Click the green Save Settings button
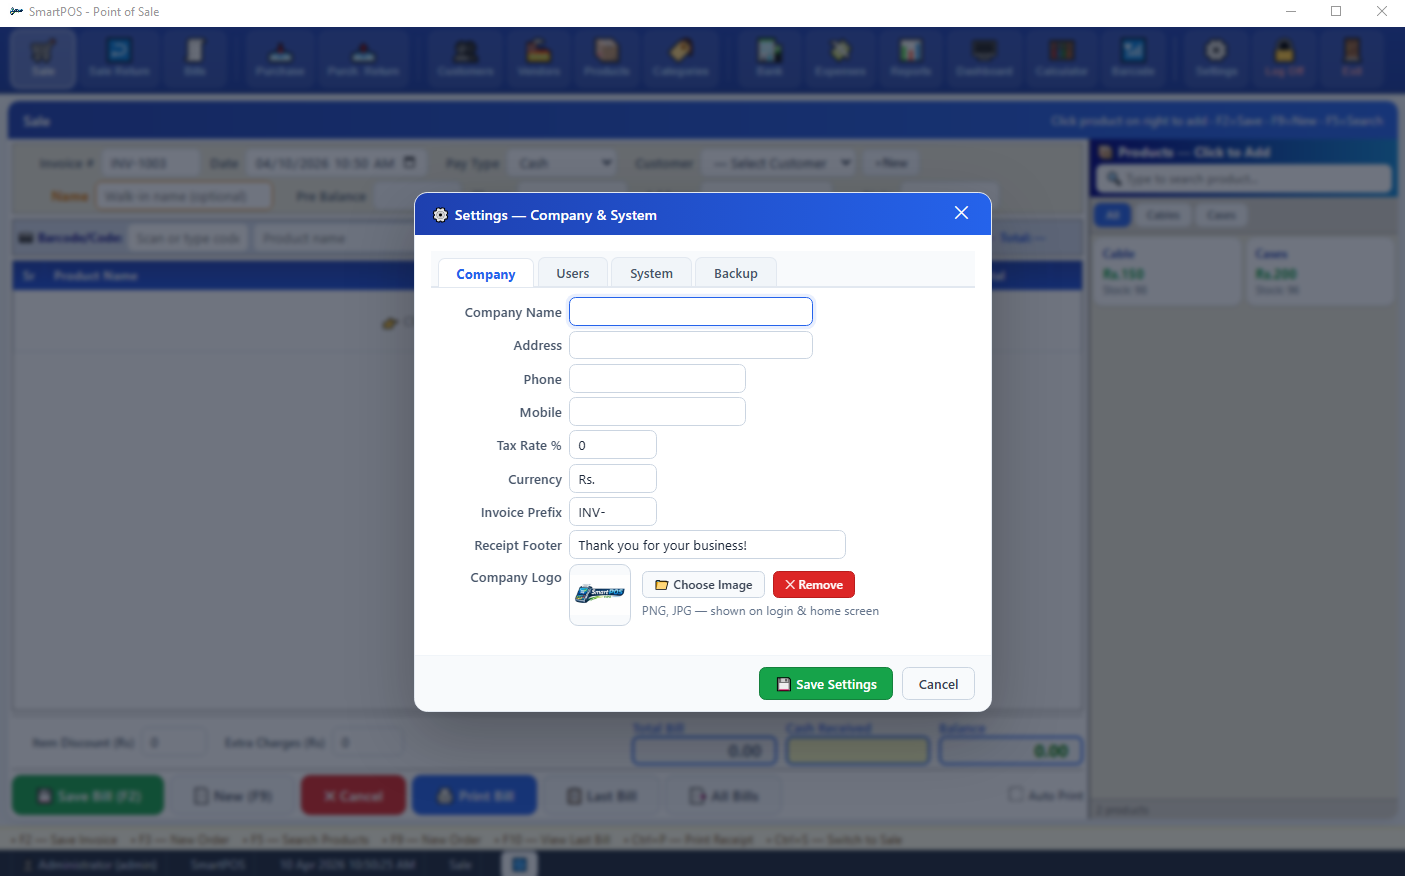Viewport: 1405px width, 876px height. [826, 684]
